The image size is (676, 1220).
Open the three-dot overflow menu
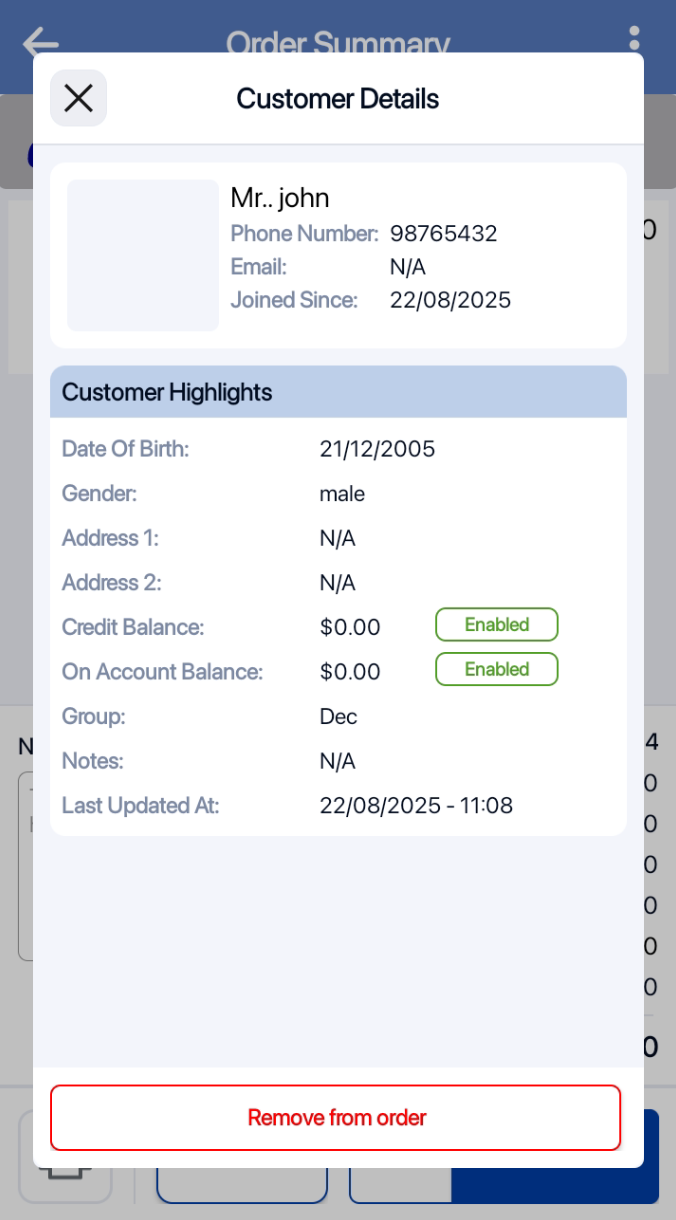point(634,40)
